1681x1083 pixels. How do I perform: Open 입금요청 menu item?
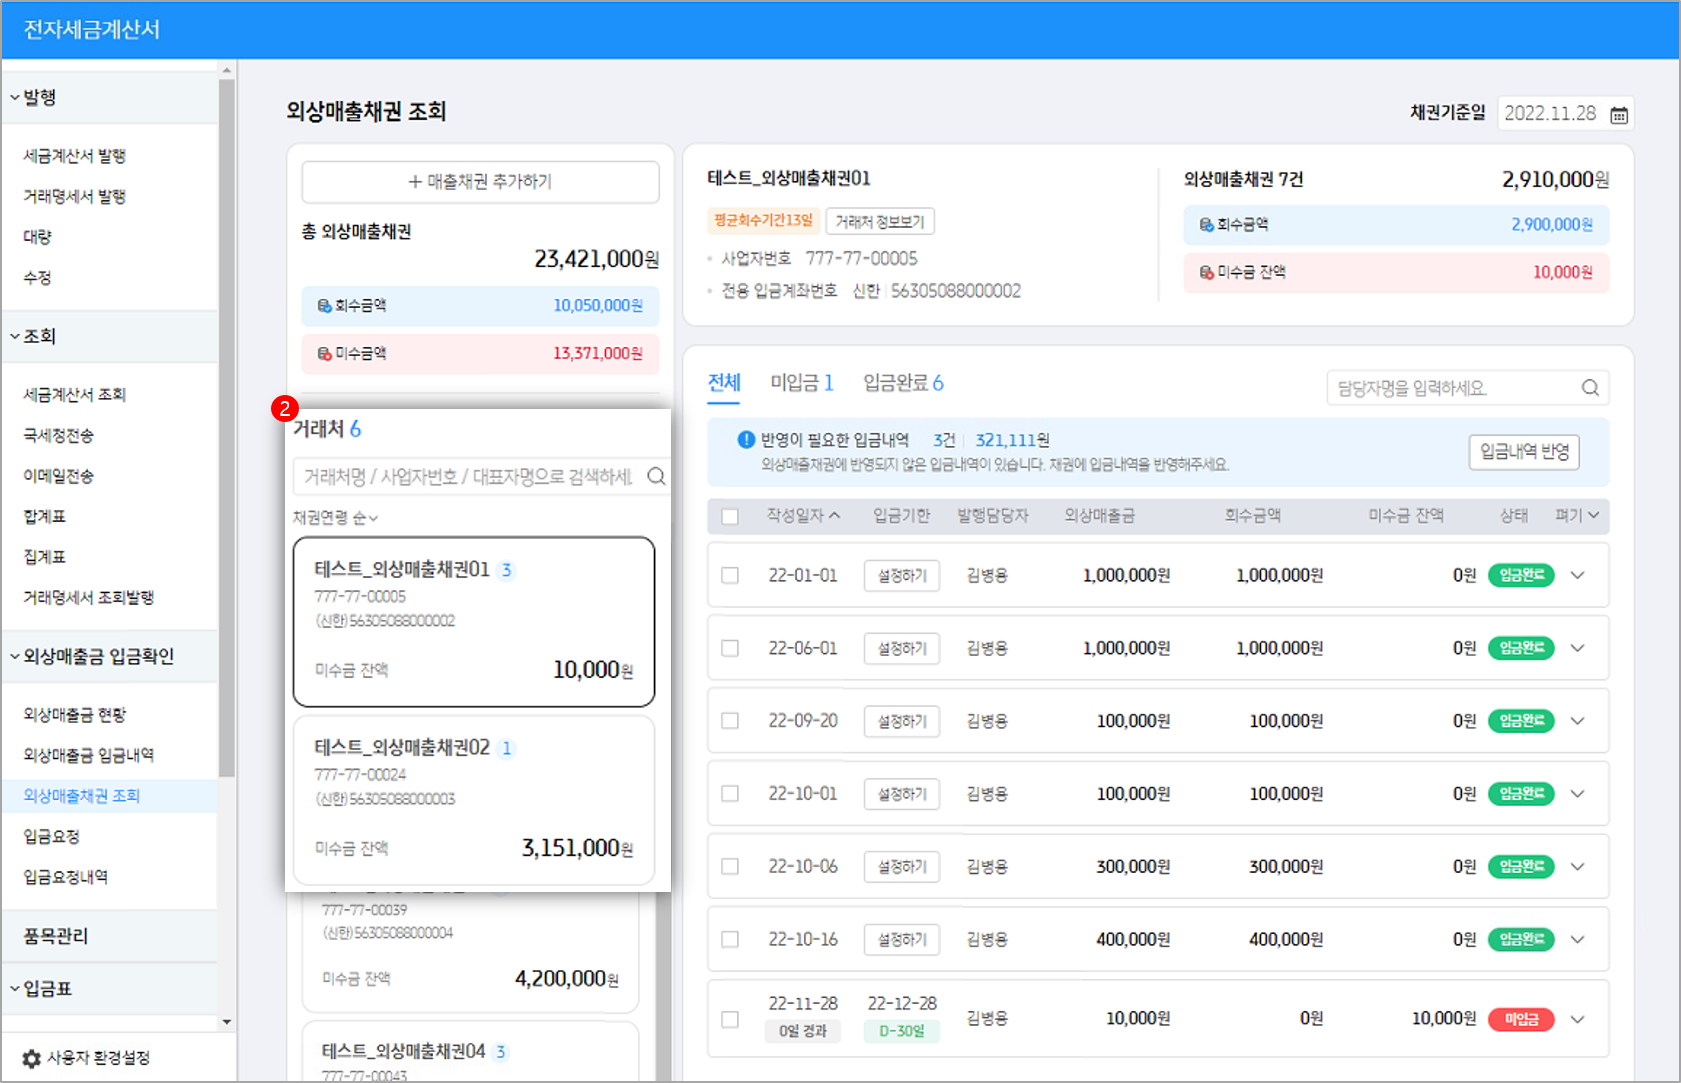(51, 837)
